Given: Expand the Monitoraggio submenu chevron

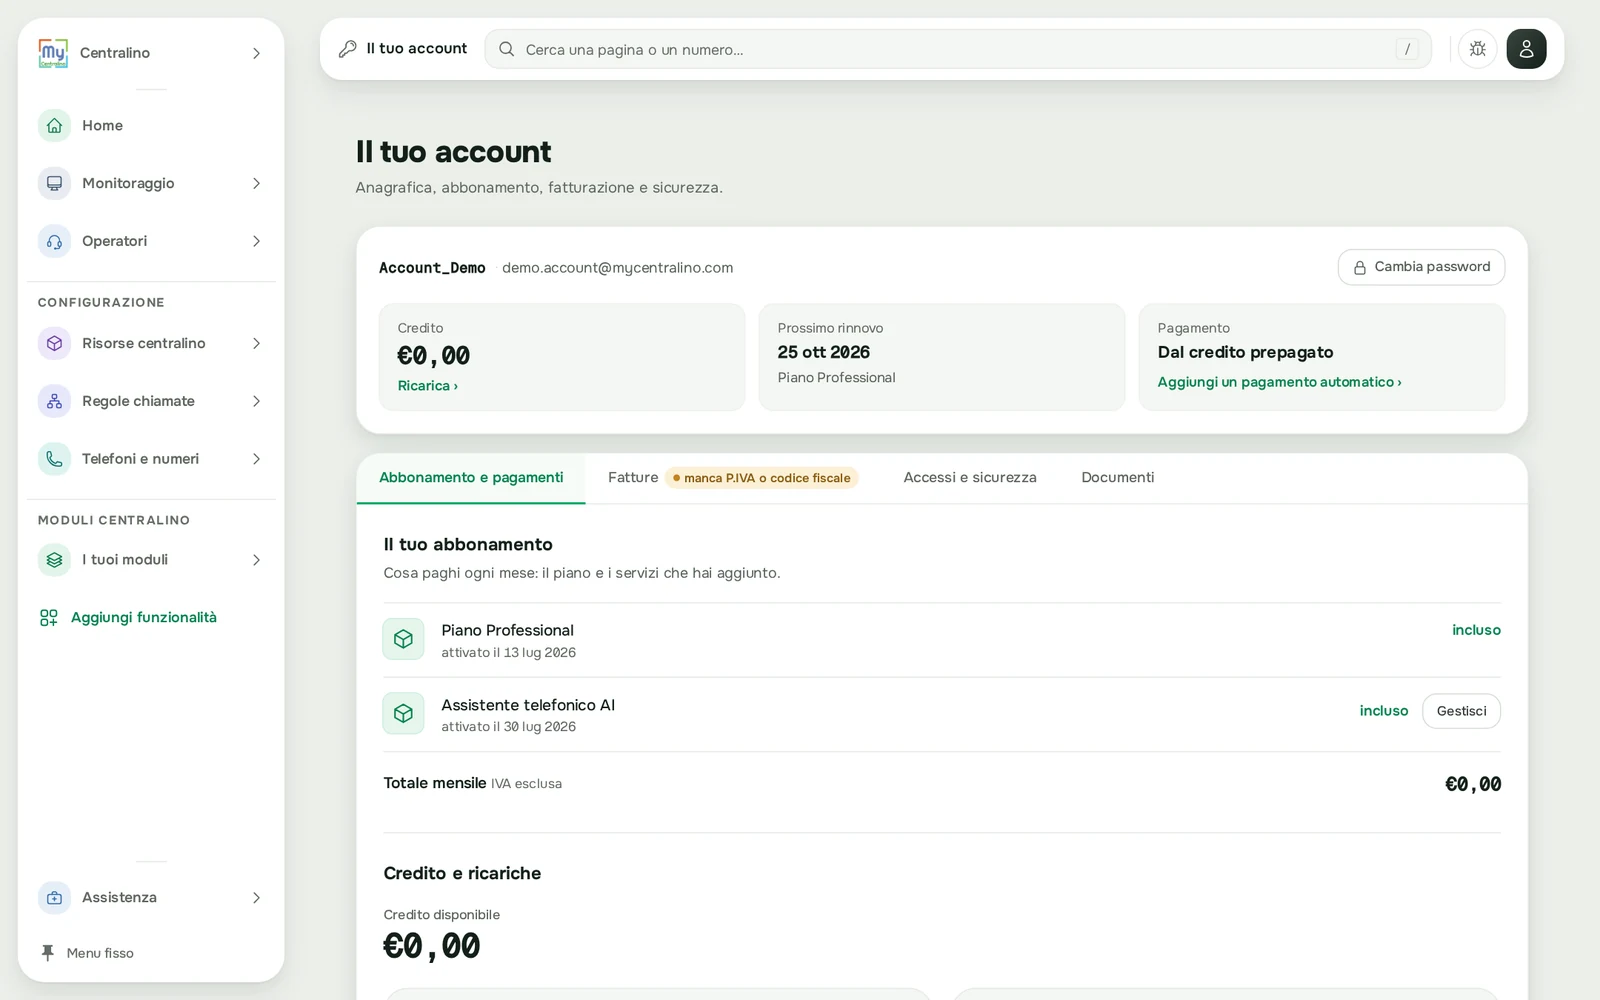Looking at the screenshot, I should [256, 183].
